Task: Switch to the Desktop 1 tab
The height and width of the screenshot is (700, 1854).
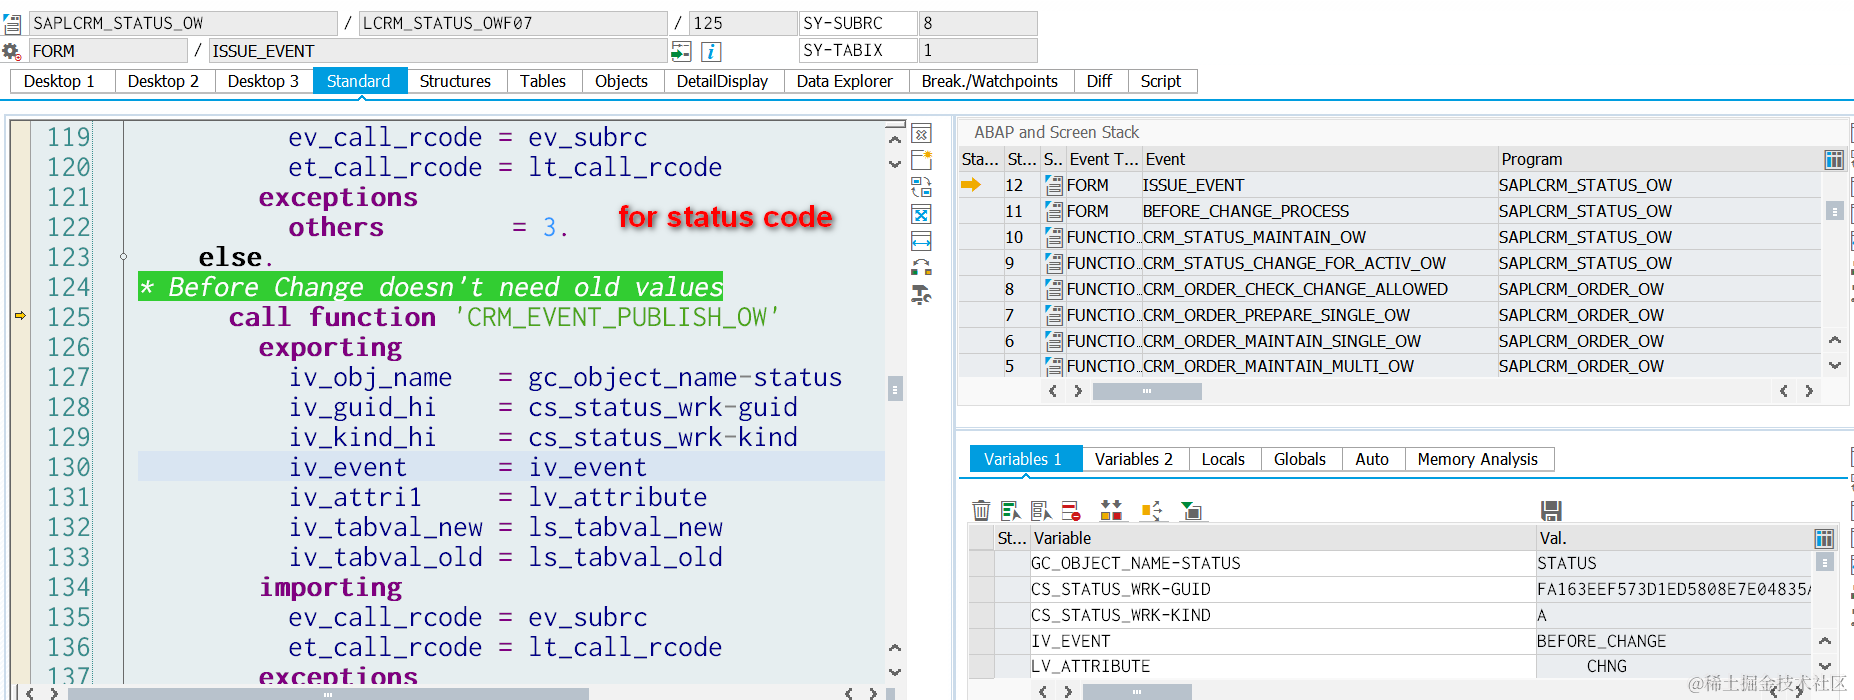Action: [x=59, y=81]
